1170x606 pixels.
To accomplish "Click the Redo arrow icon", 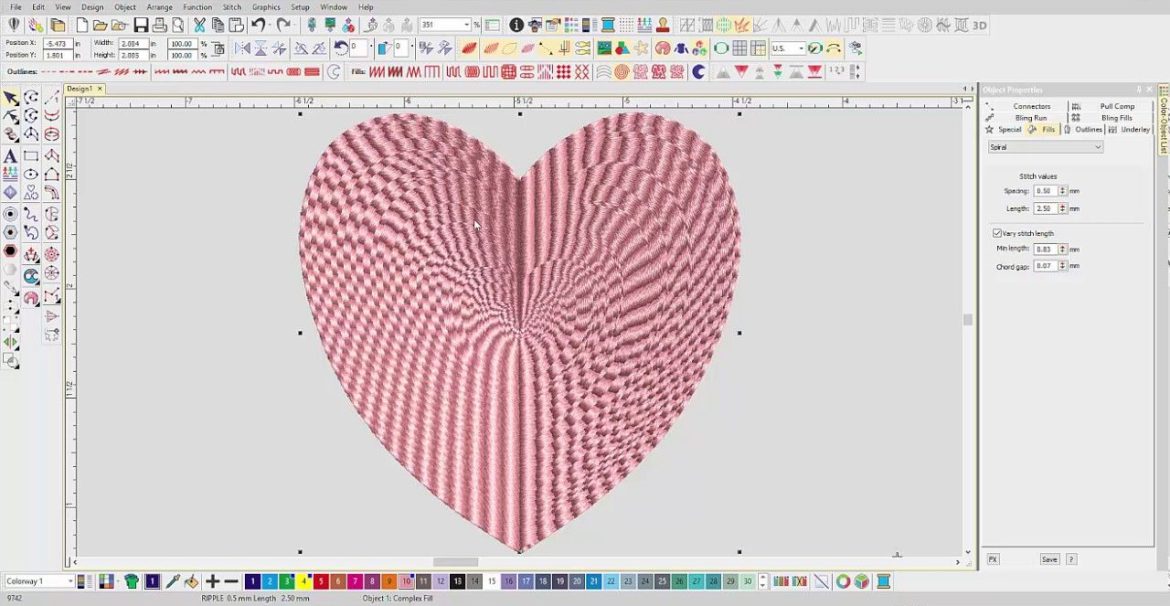I will pyautogui.click(x=284, y=25).
